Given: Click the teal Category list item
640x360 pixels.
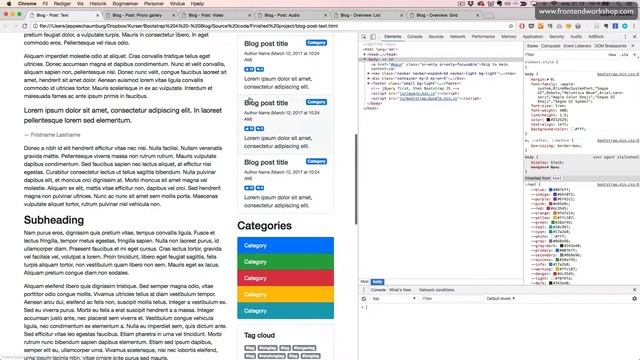Looking at the screenshot, I should tap(285, 311).
